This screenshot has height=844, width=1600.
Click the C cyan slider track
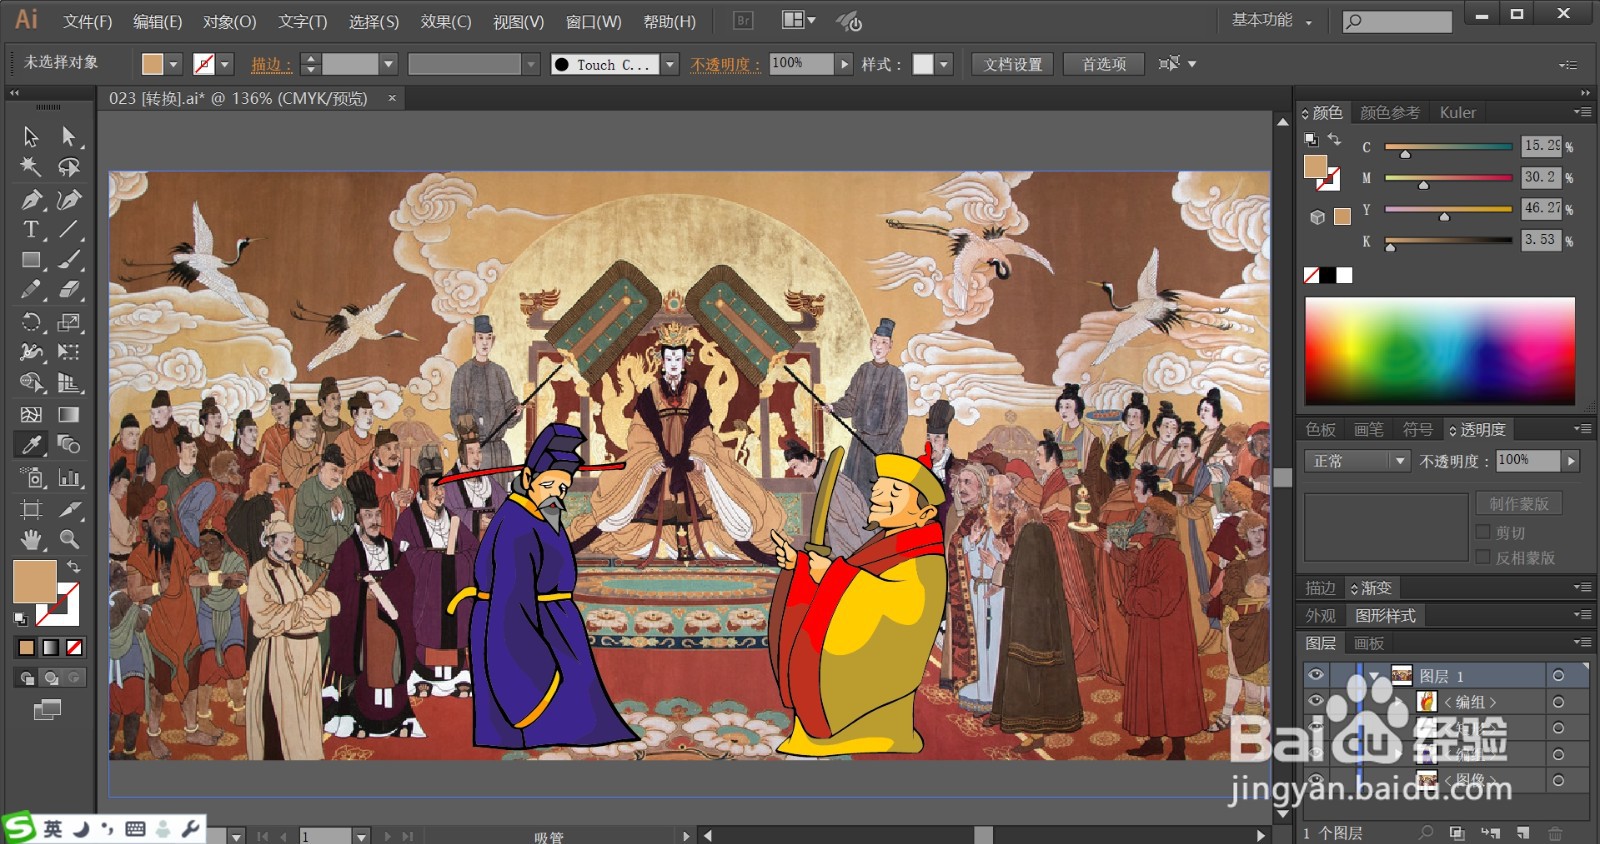1448,147
